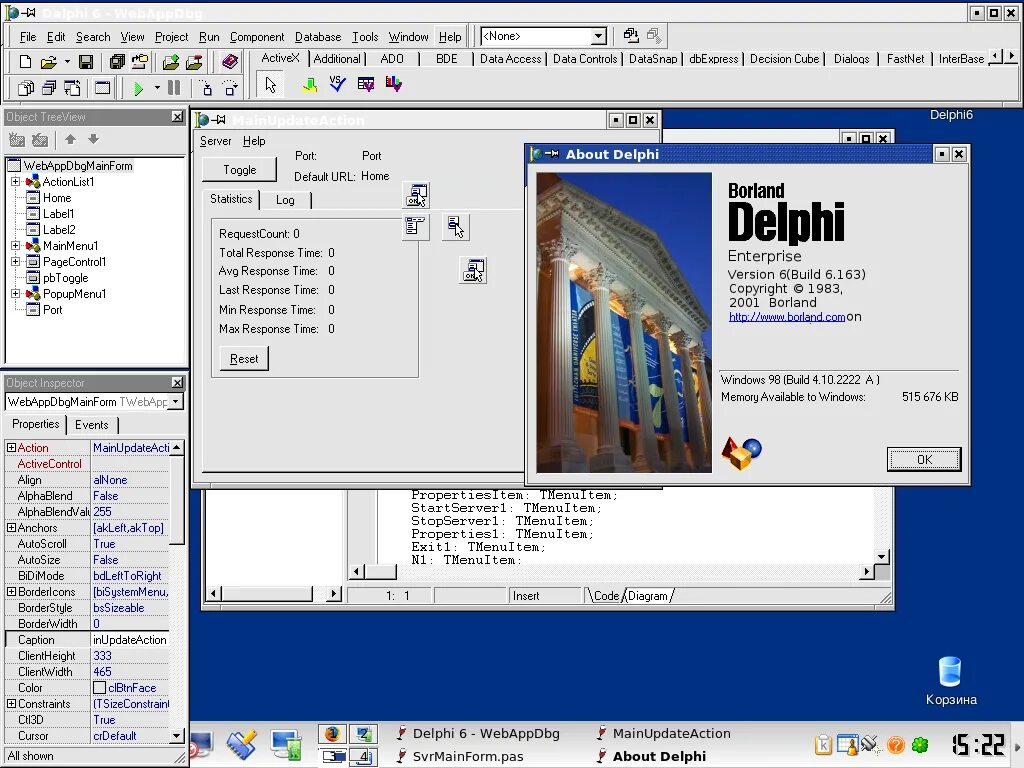Click the Step Over debug icon

(x=230, y=88)
